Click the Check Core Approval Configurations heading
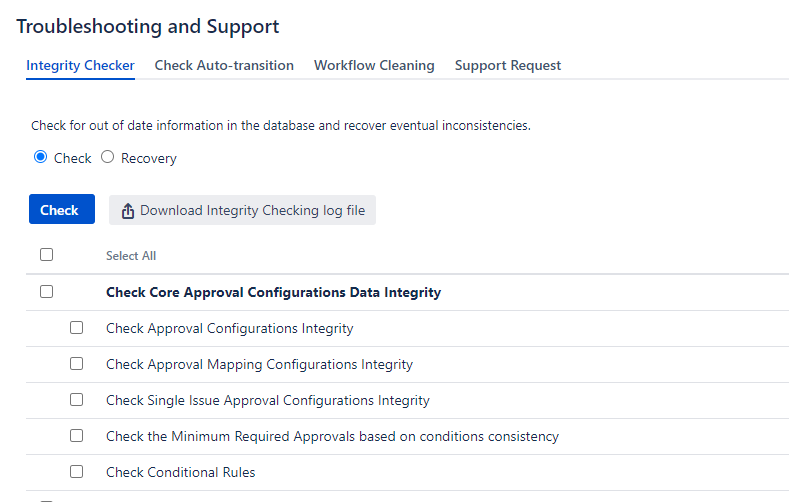Screen dimensions: 789x502 [273, 293]
